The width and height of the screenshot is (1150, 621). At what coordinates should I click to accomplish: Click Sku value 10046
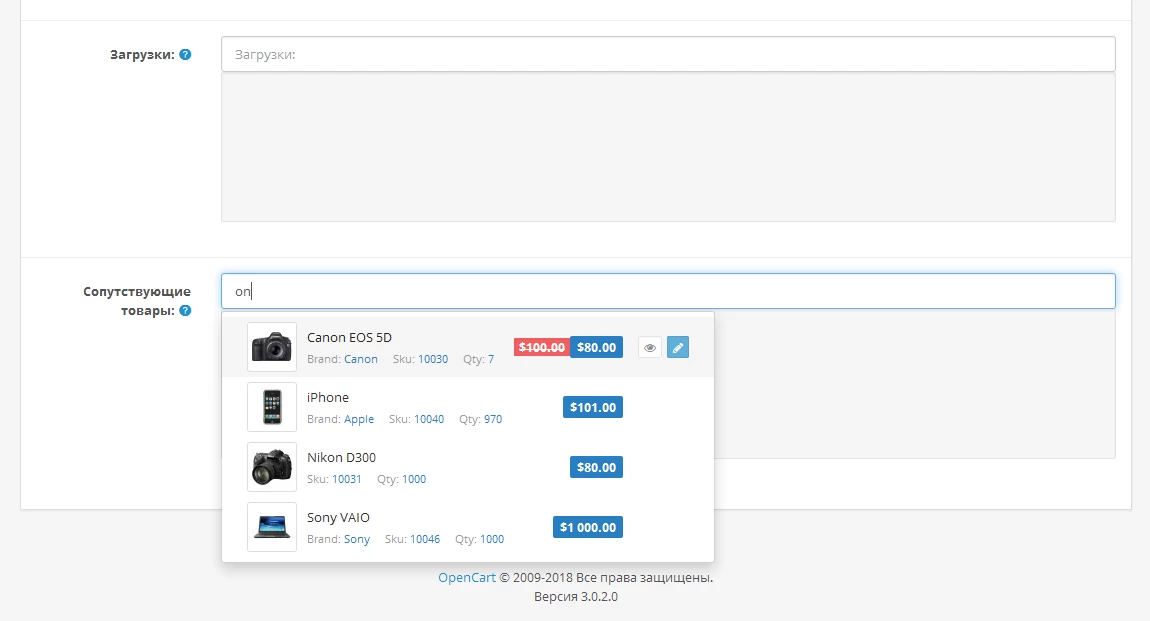(x=425, y=539)
